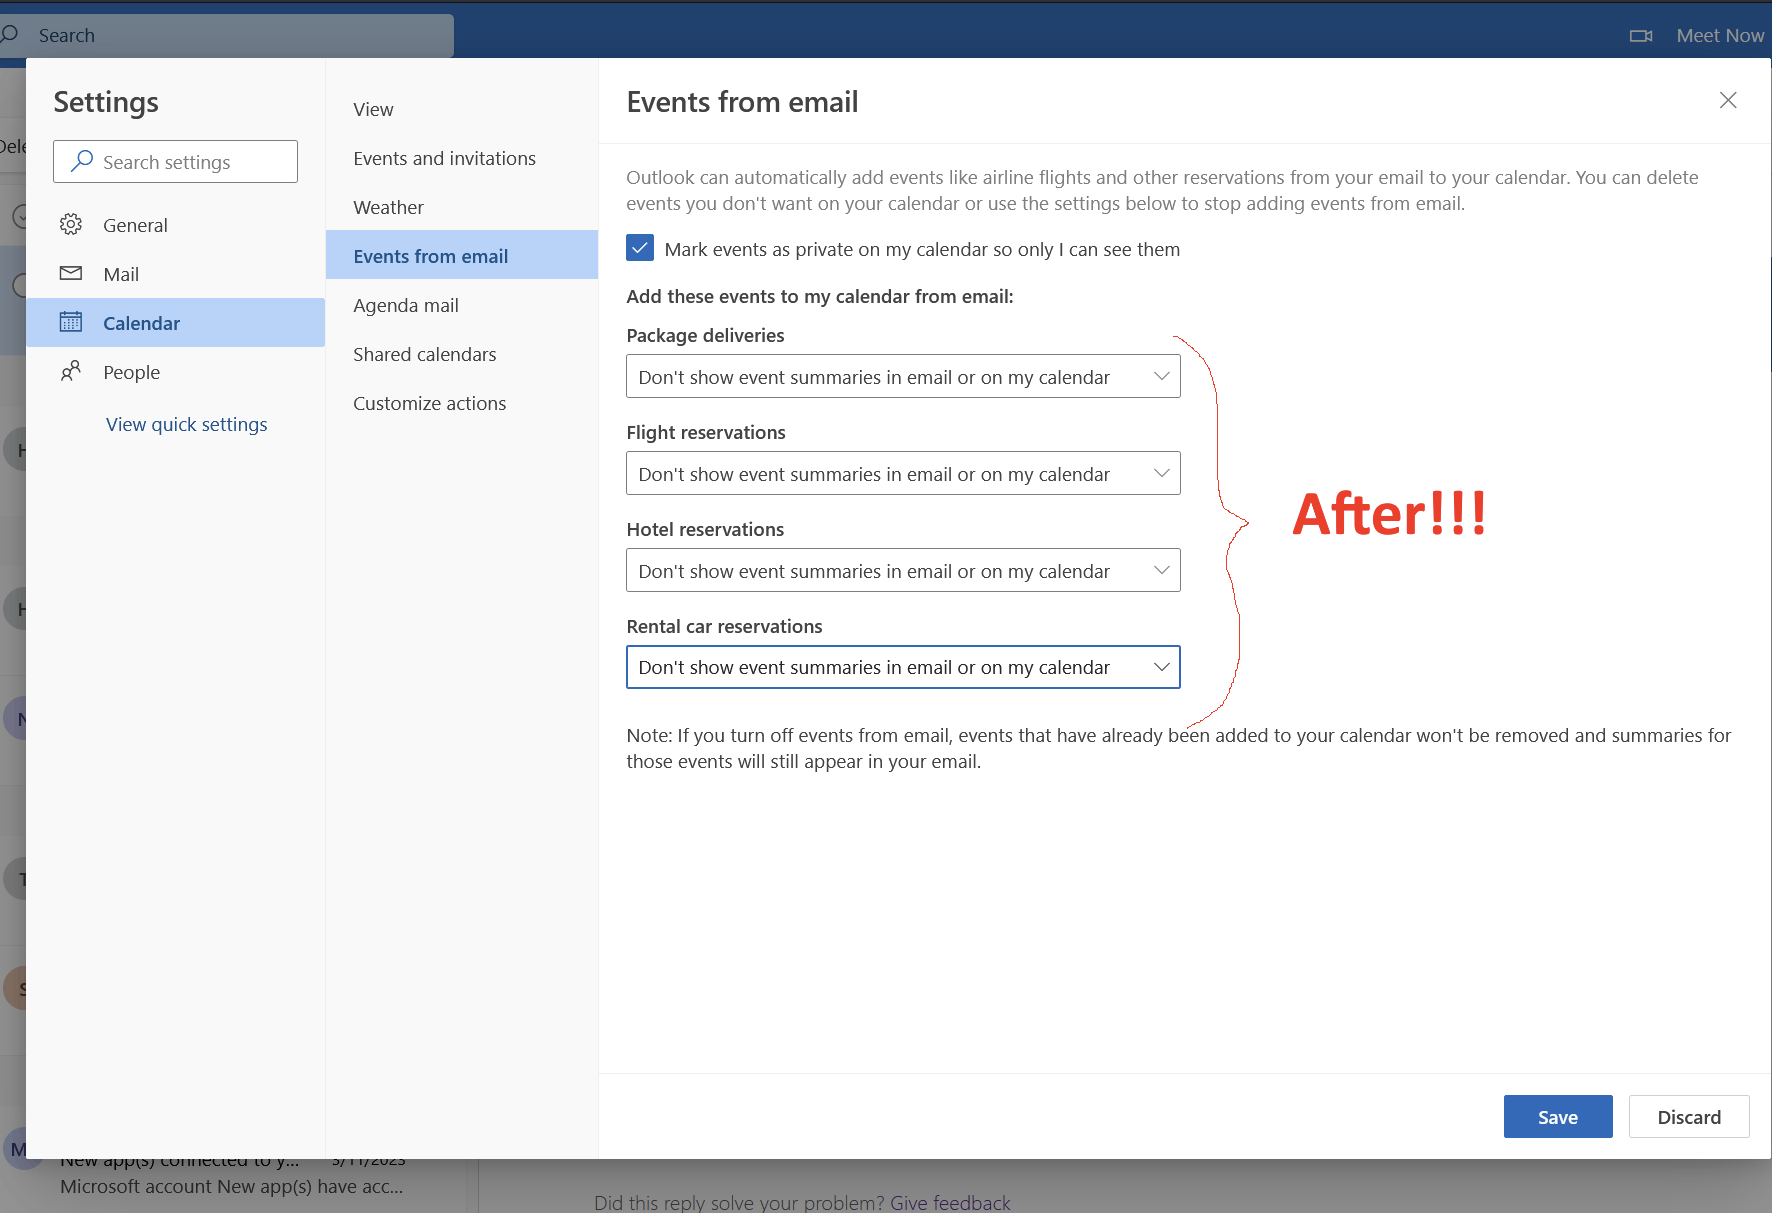Viewport: 1772px width, 1213px height.
Task: Open the Package deliveries dropdown
Action: (903, 377)
